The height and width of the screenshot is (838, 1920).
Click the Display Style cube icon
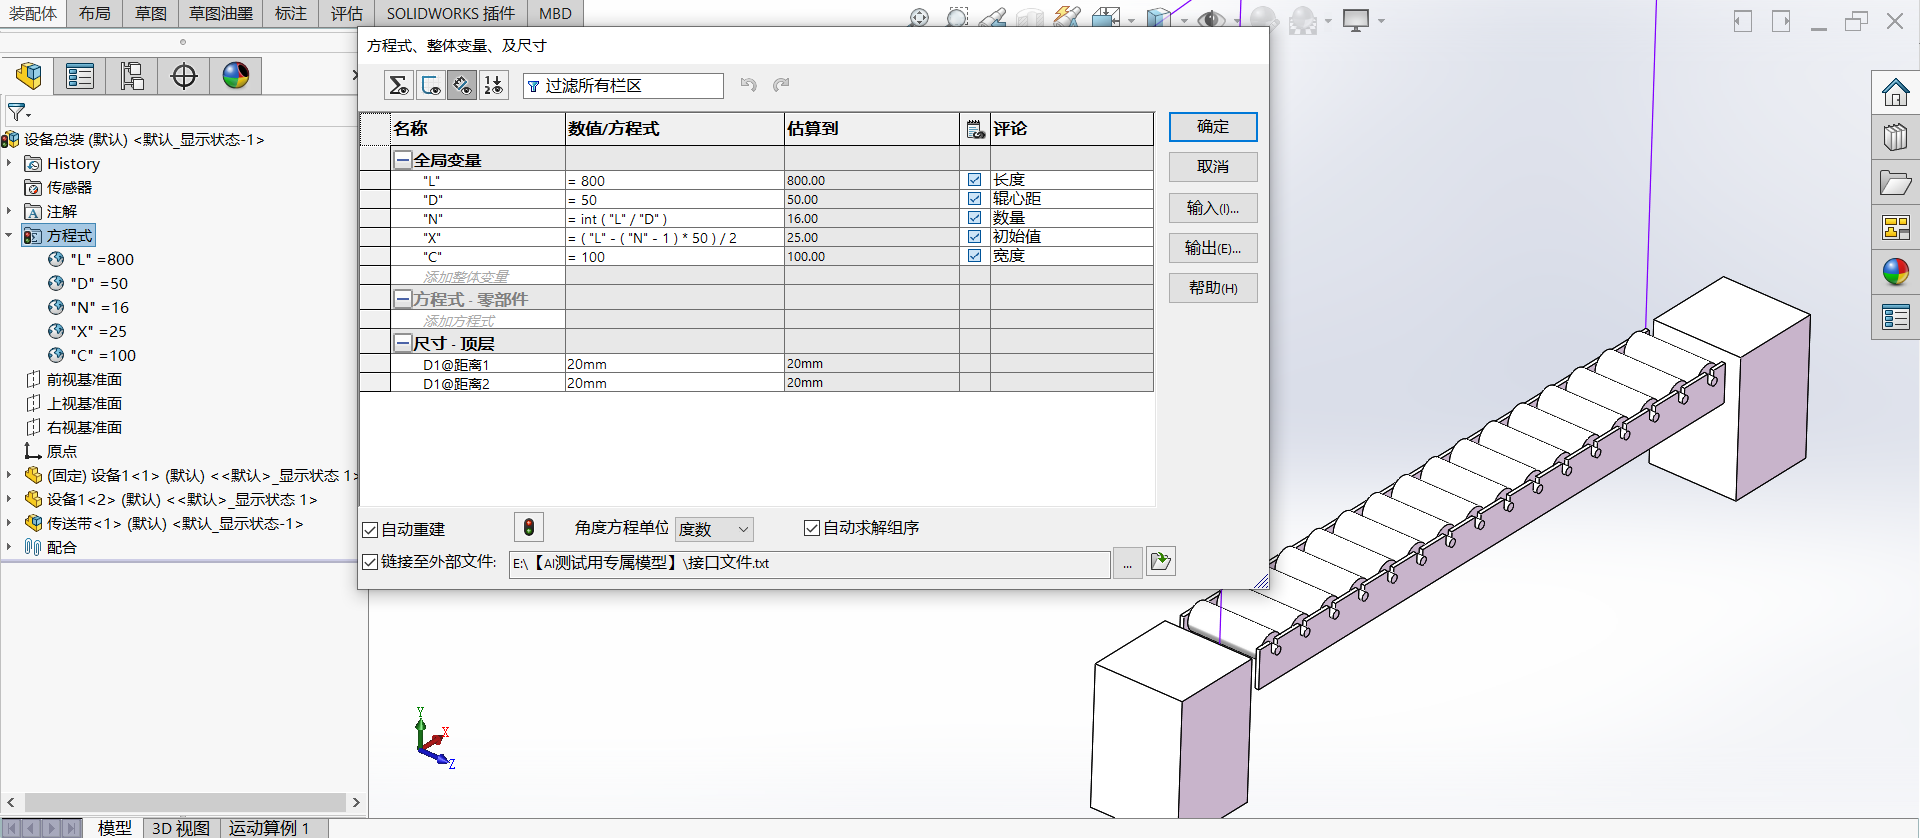(1158, 18)
